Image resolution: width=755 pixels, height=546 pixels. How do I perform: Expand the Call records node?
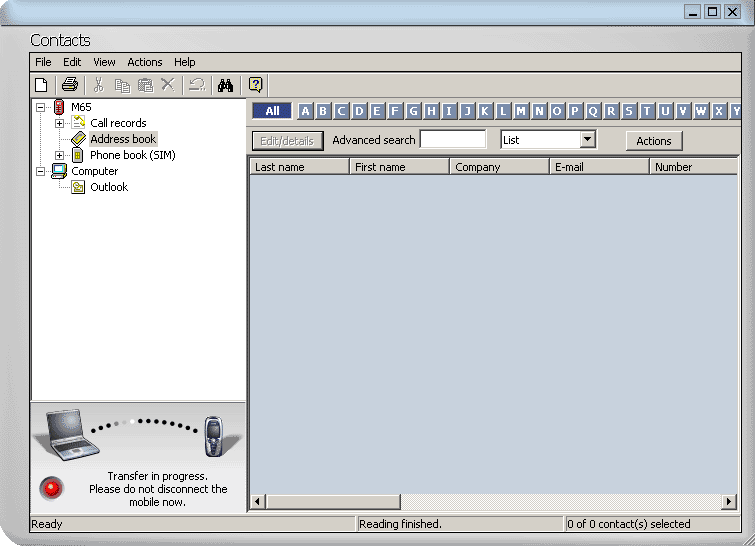tap(59, 123)
